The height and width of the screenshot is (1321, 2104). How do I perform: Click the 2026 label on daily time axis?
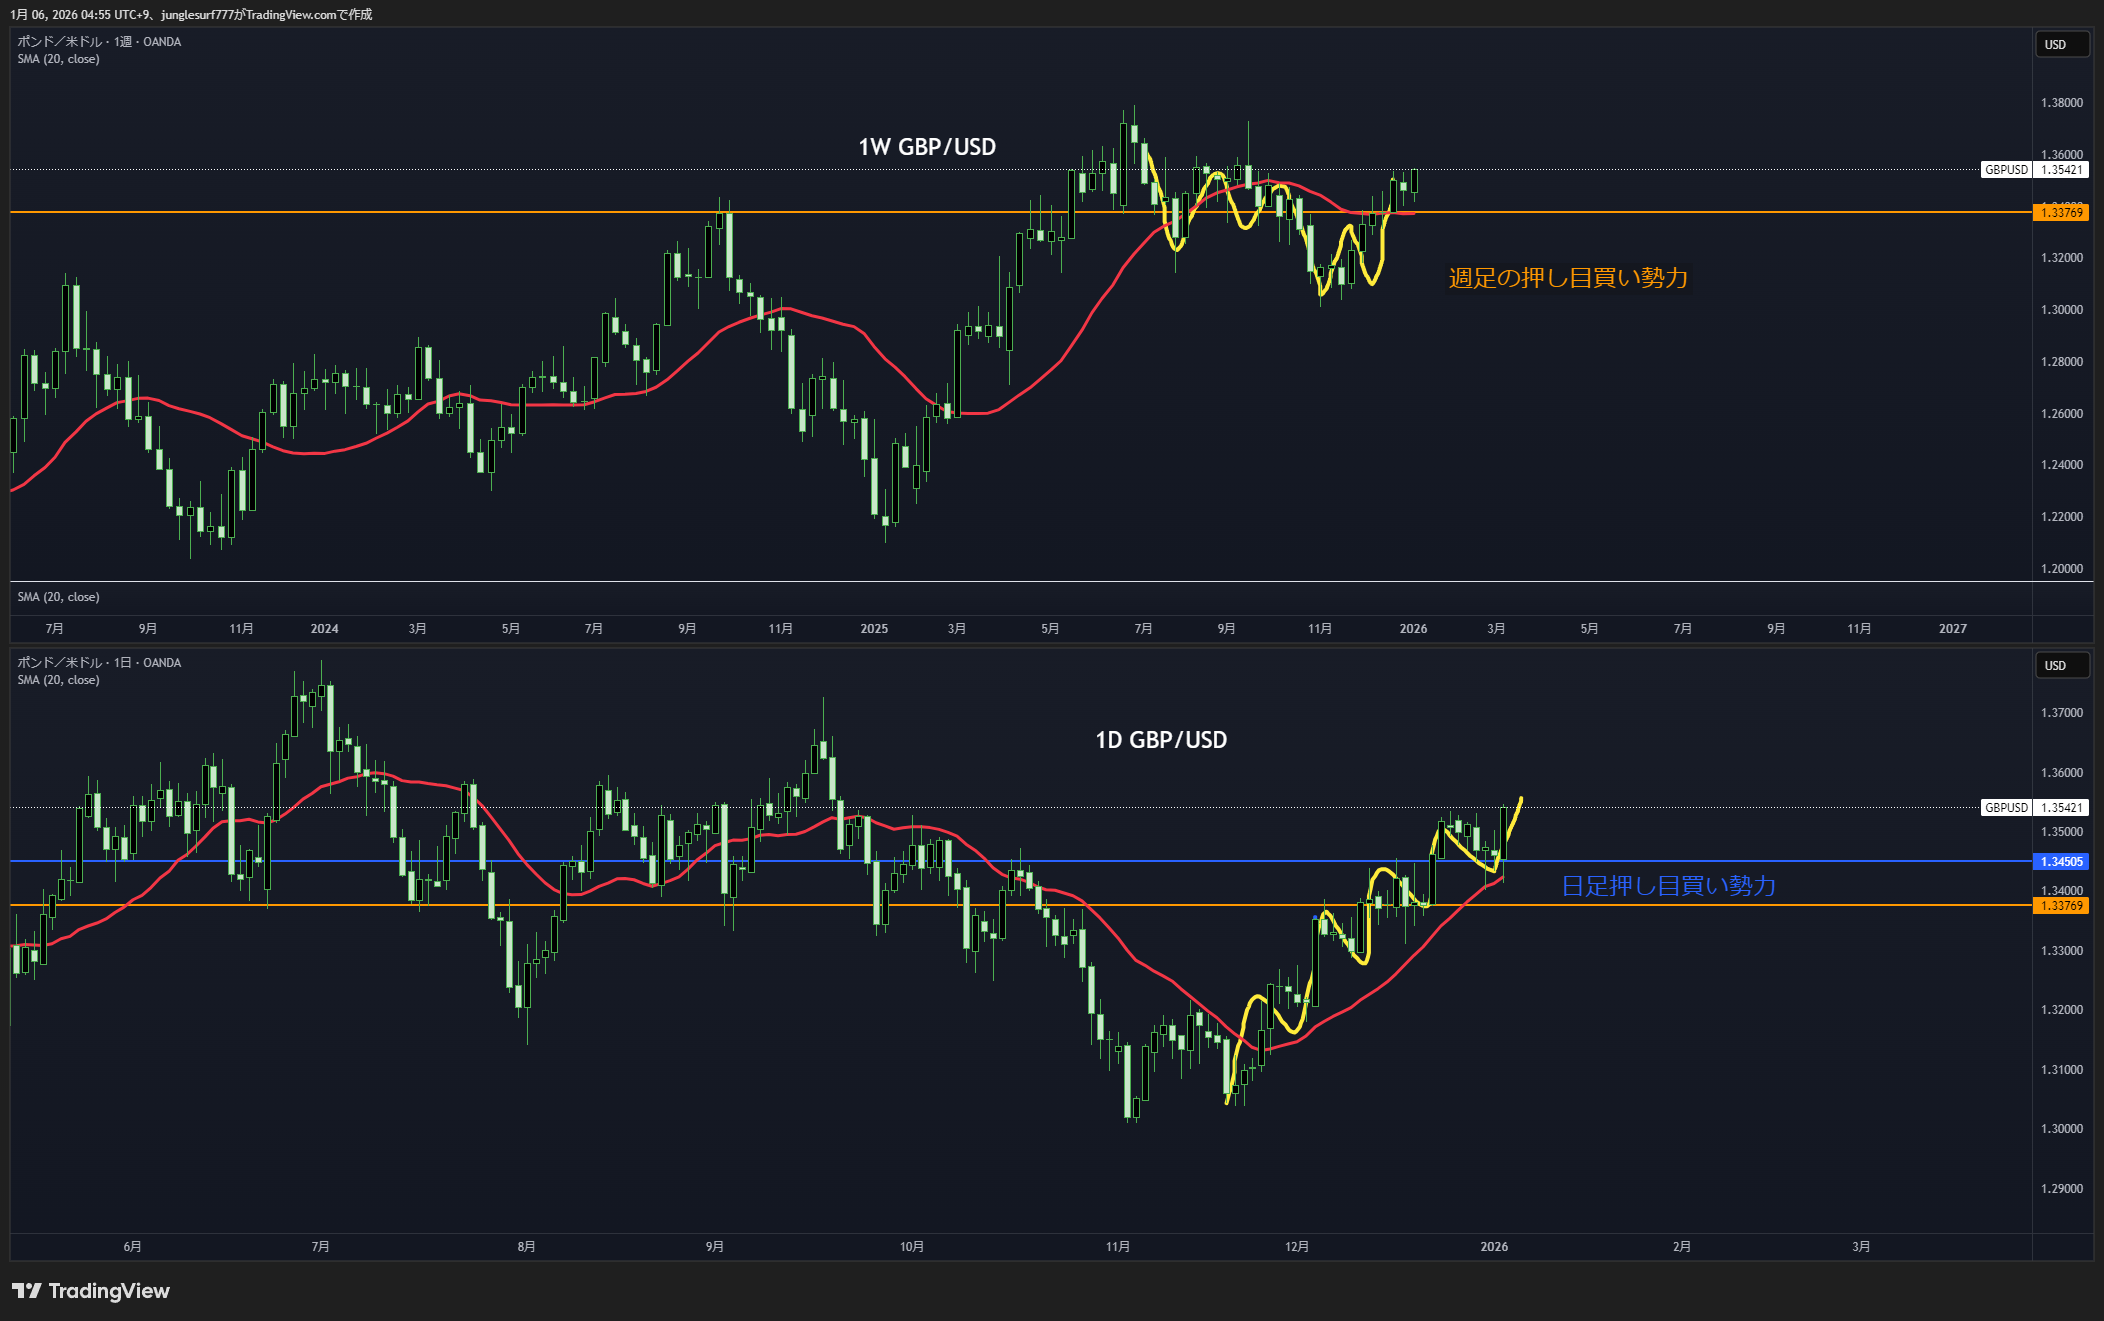point(1494,1247)
